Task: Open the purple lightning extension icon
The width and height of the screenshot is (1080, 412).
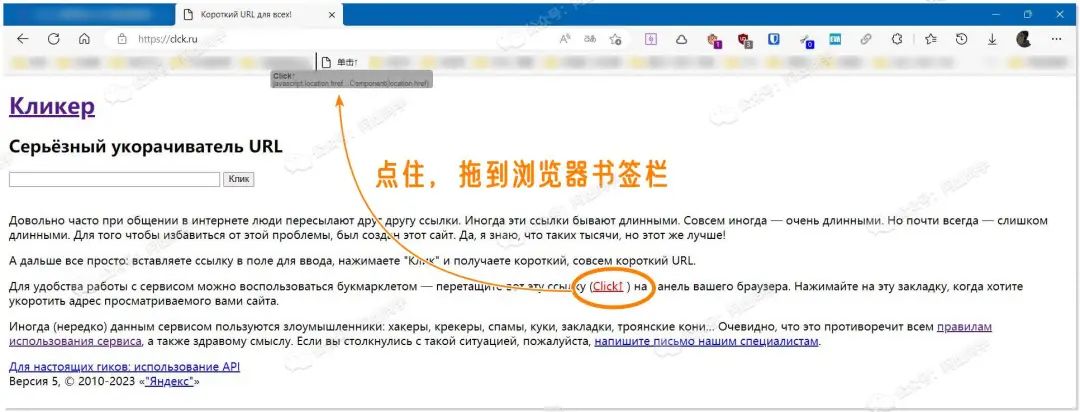Action: [x=651, y=39]
